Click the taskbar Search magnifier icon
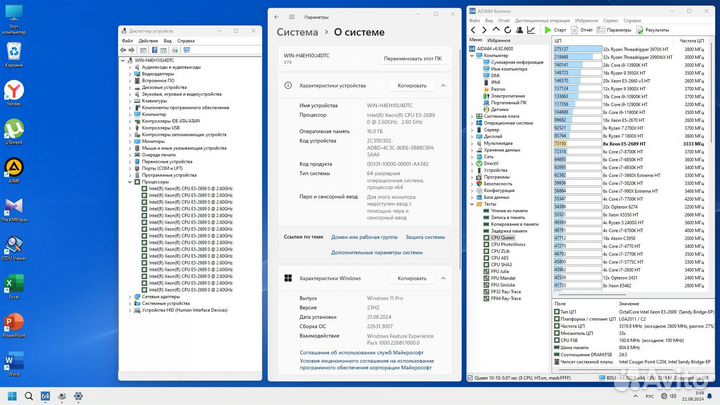720x405 pixels. point(28,396)
